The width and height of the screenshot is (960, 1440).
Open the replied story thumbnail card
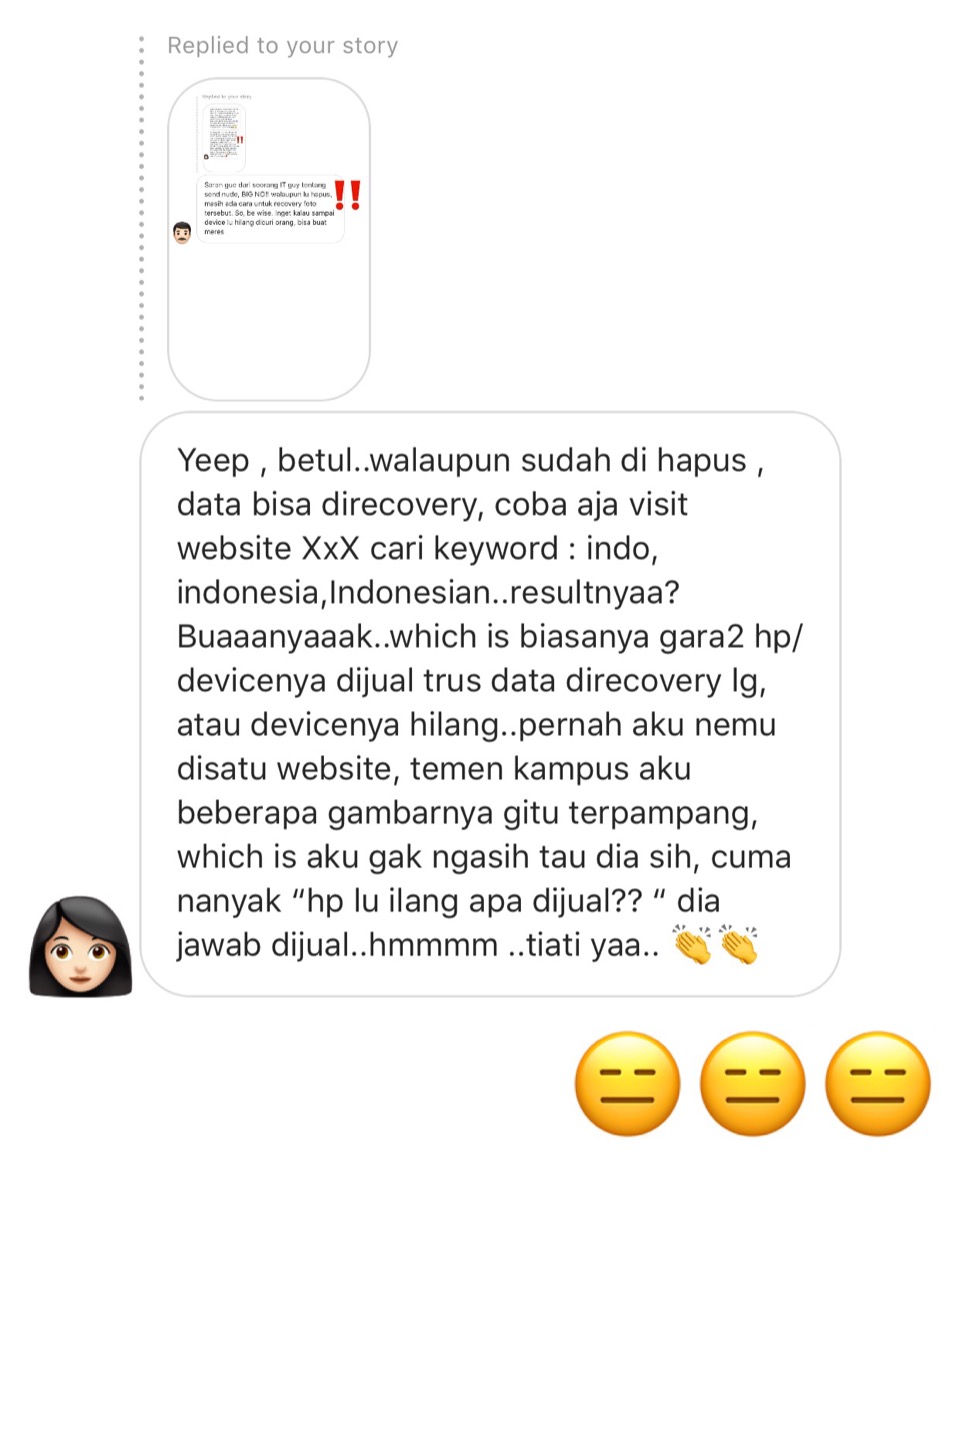[x=269, y=239]
